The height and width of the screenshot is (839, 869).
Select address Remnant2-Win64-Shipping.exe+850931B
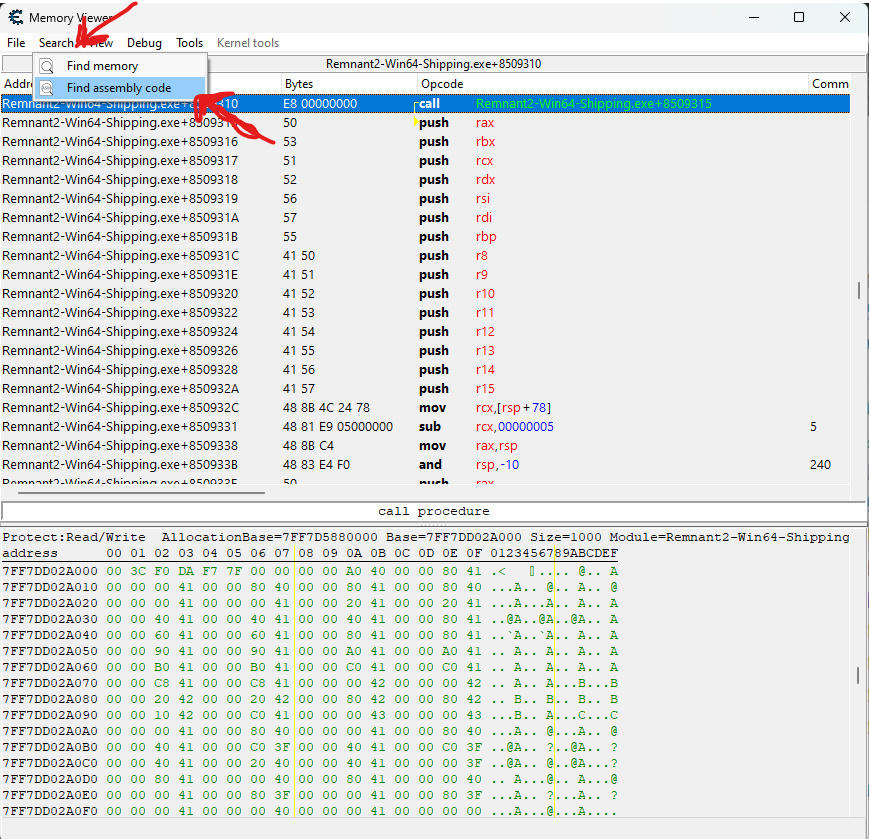point(120,237)
